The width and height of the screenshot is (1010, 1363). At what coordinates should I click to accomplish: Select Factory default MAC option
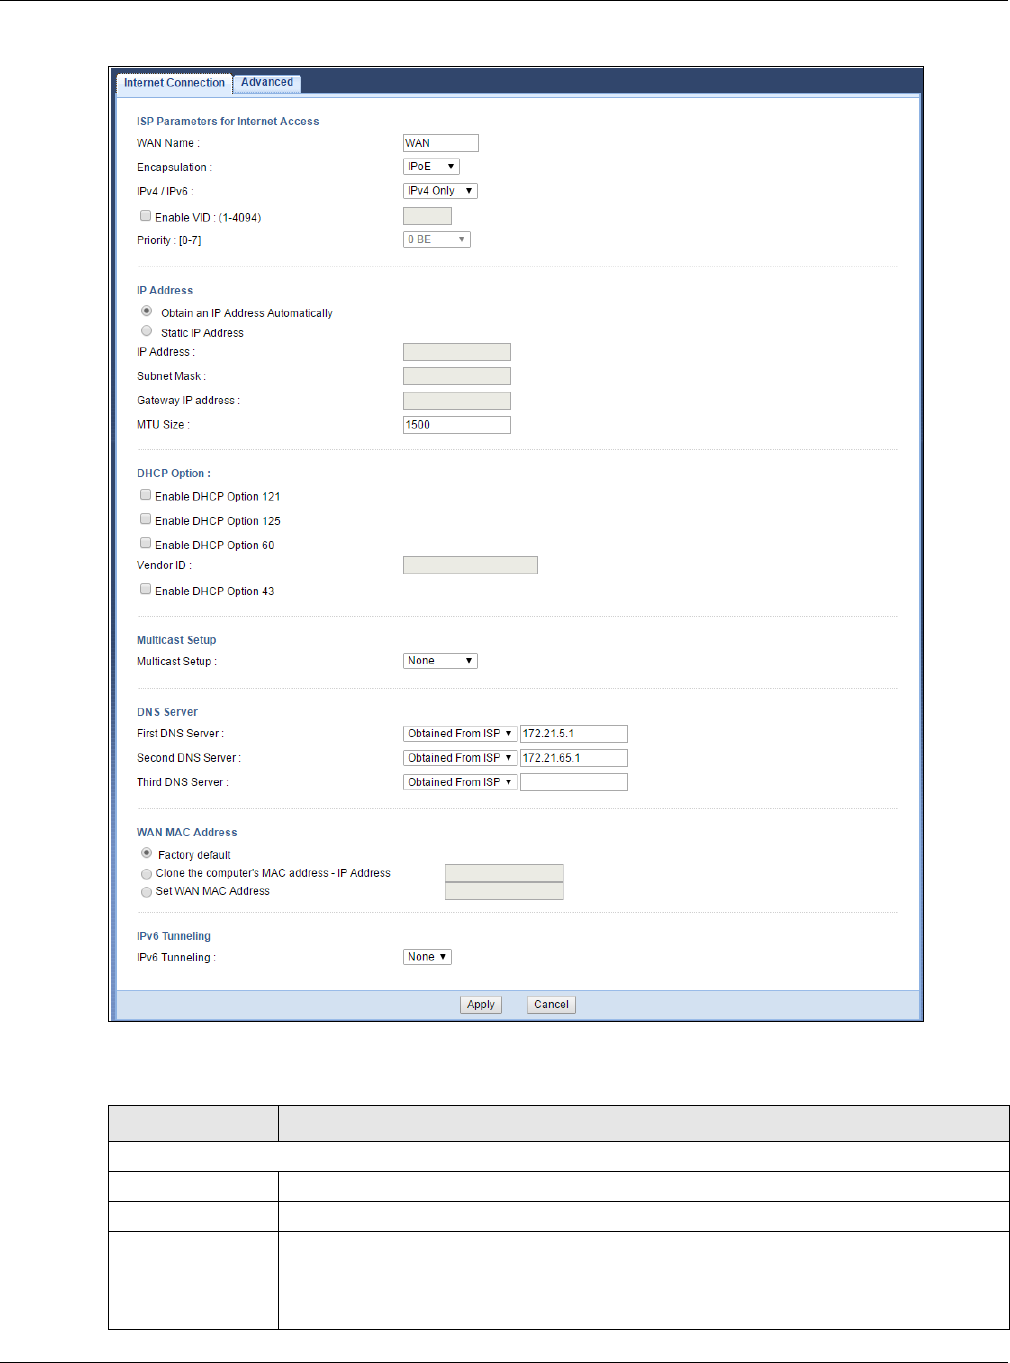coord(147,854)
